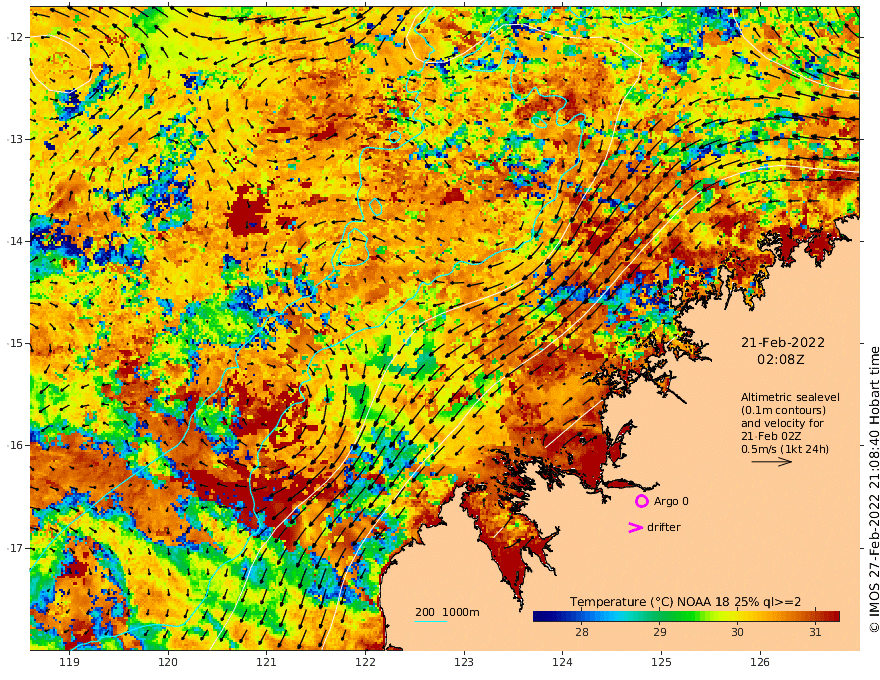Screen dimensions: 880x680
Task: Click longitude axis label 120
Action: pos(168,662)
